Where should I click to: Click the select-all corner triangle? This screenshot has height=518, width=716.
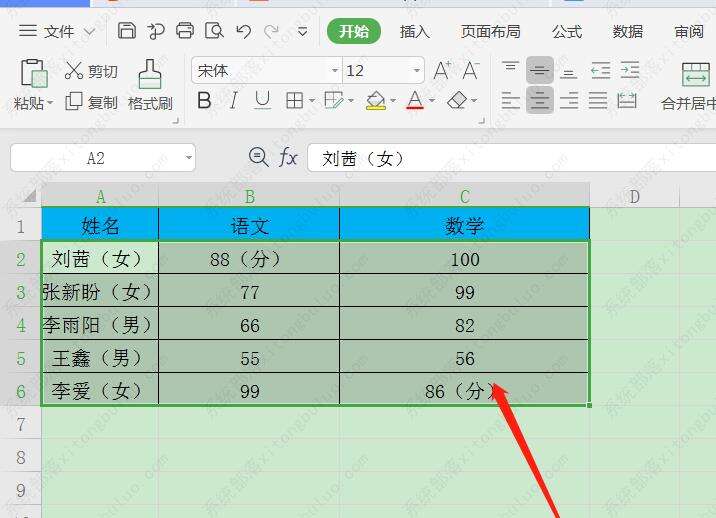(x=29, y=196)
